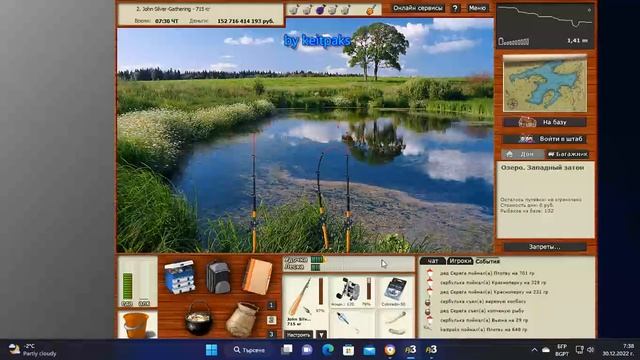Click the Войти в штаб button
640x360 pixels.
[545, 139]
